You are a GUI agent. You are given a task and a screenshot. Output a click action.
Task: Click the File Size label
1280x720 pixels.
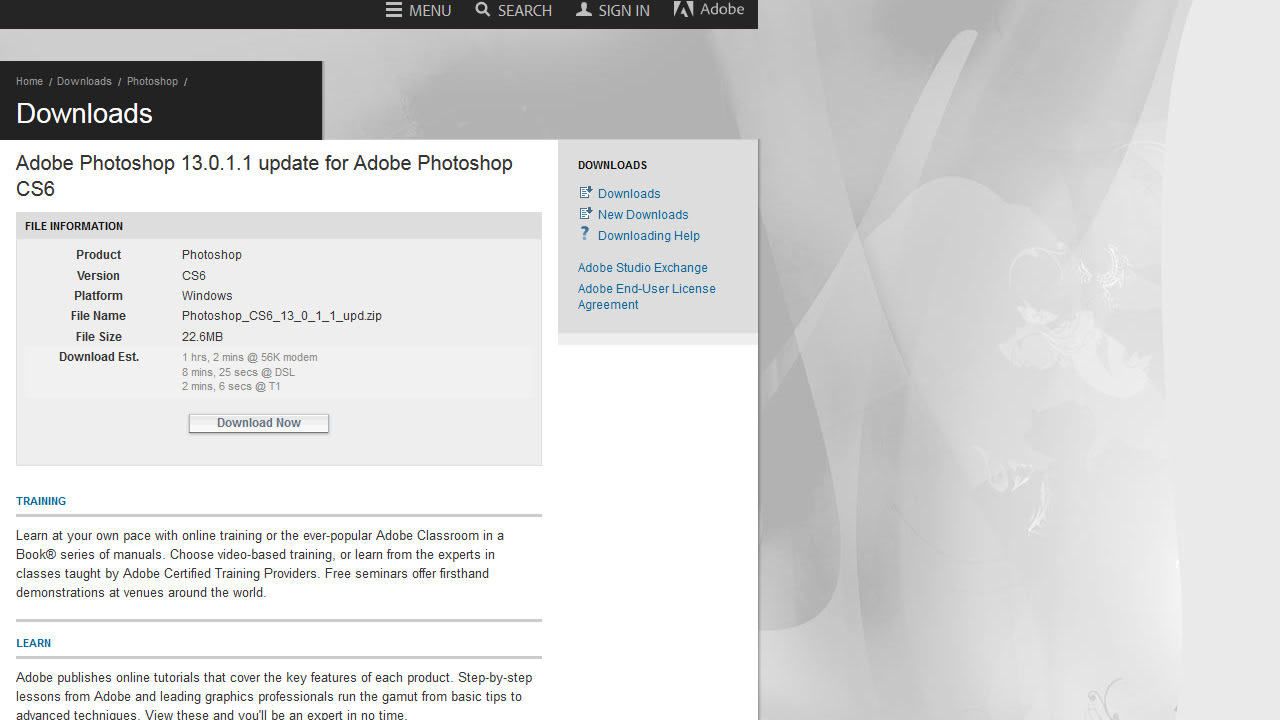99,337
